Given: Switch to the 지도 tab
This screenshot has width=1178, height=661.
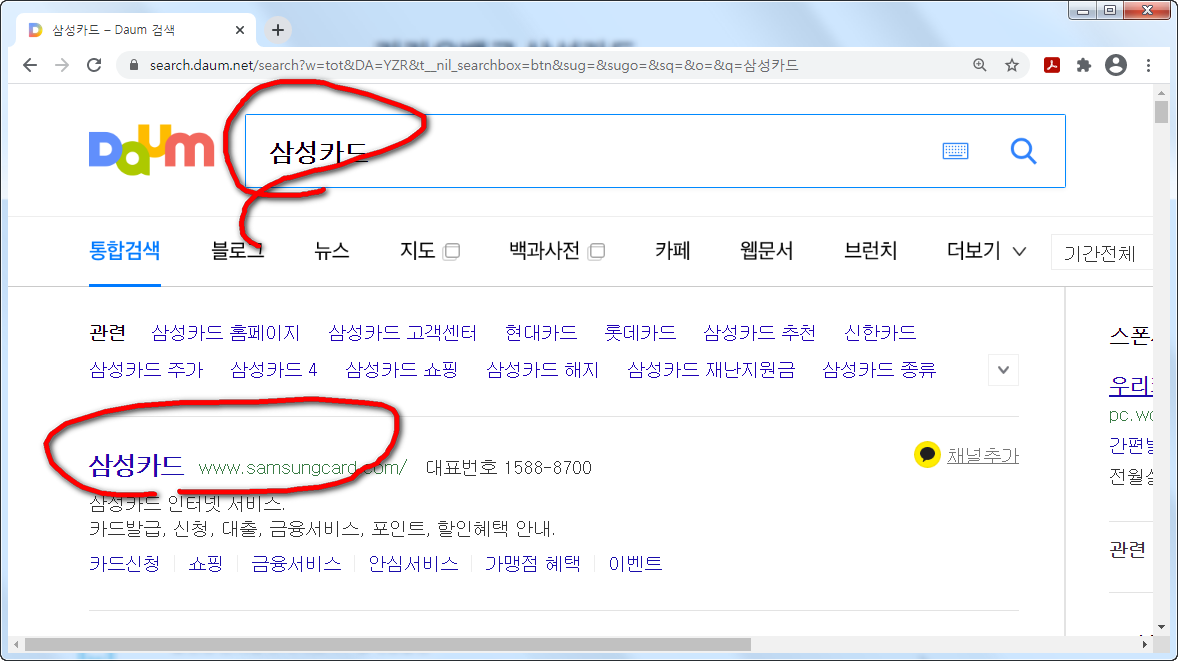Looking at the screenshot, I should [418, 250].
